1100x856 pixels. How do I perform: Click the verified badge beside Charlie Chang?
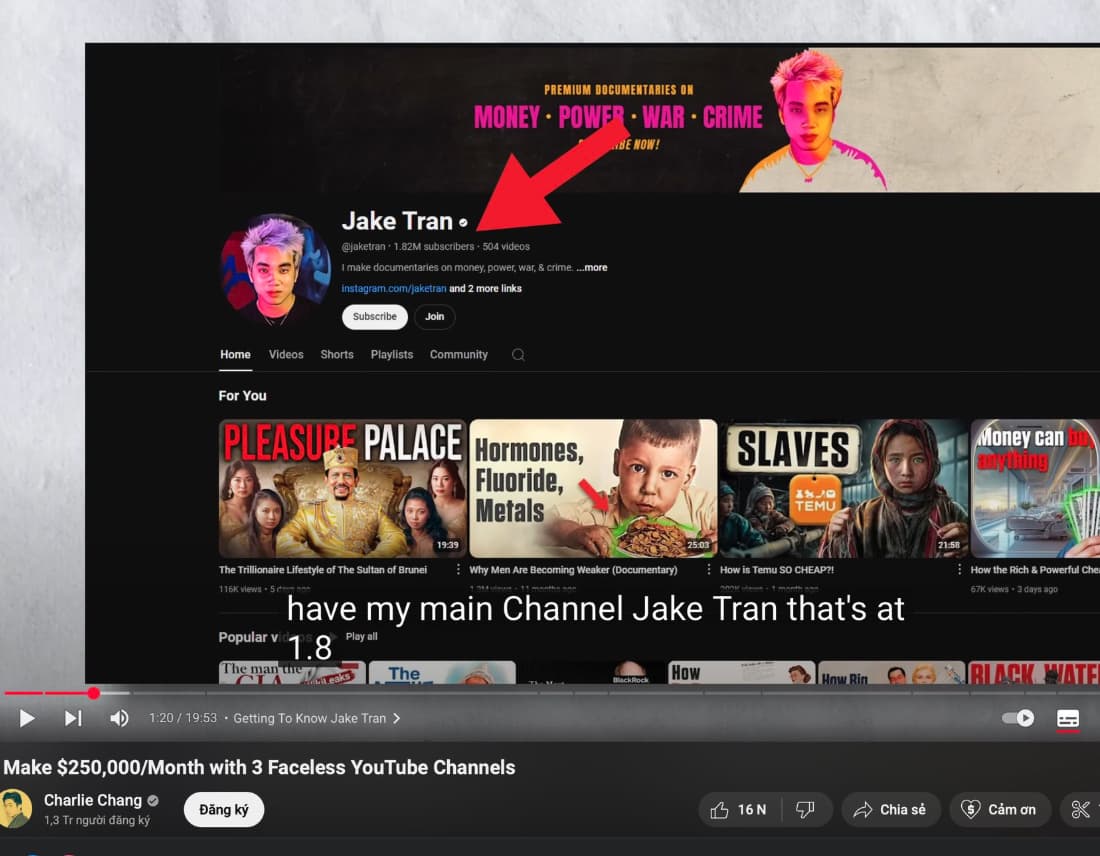tap(153, 801)
